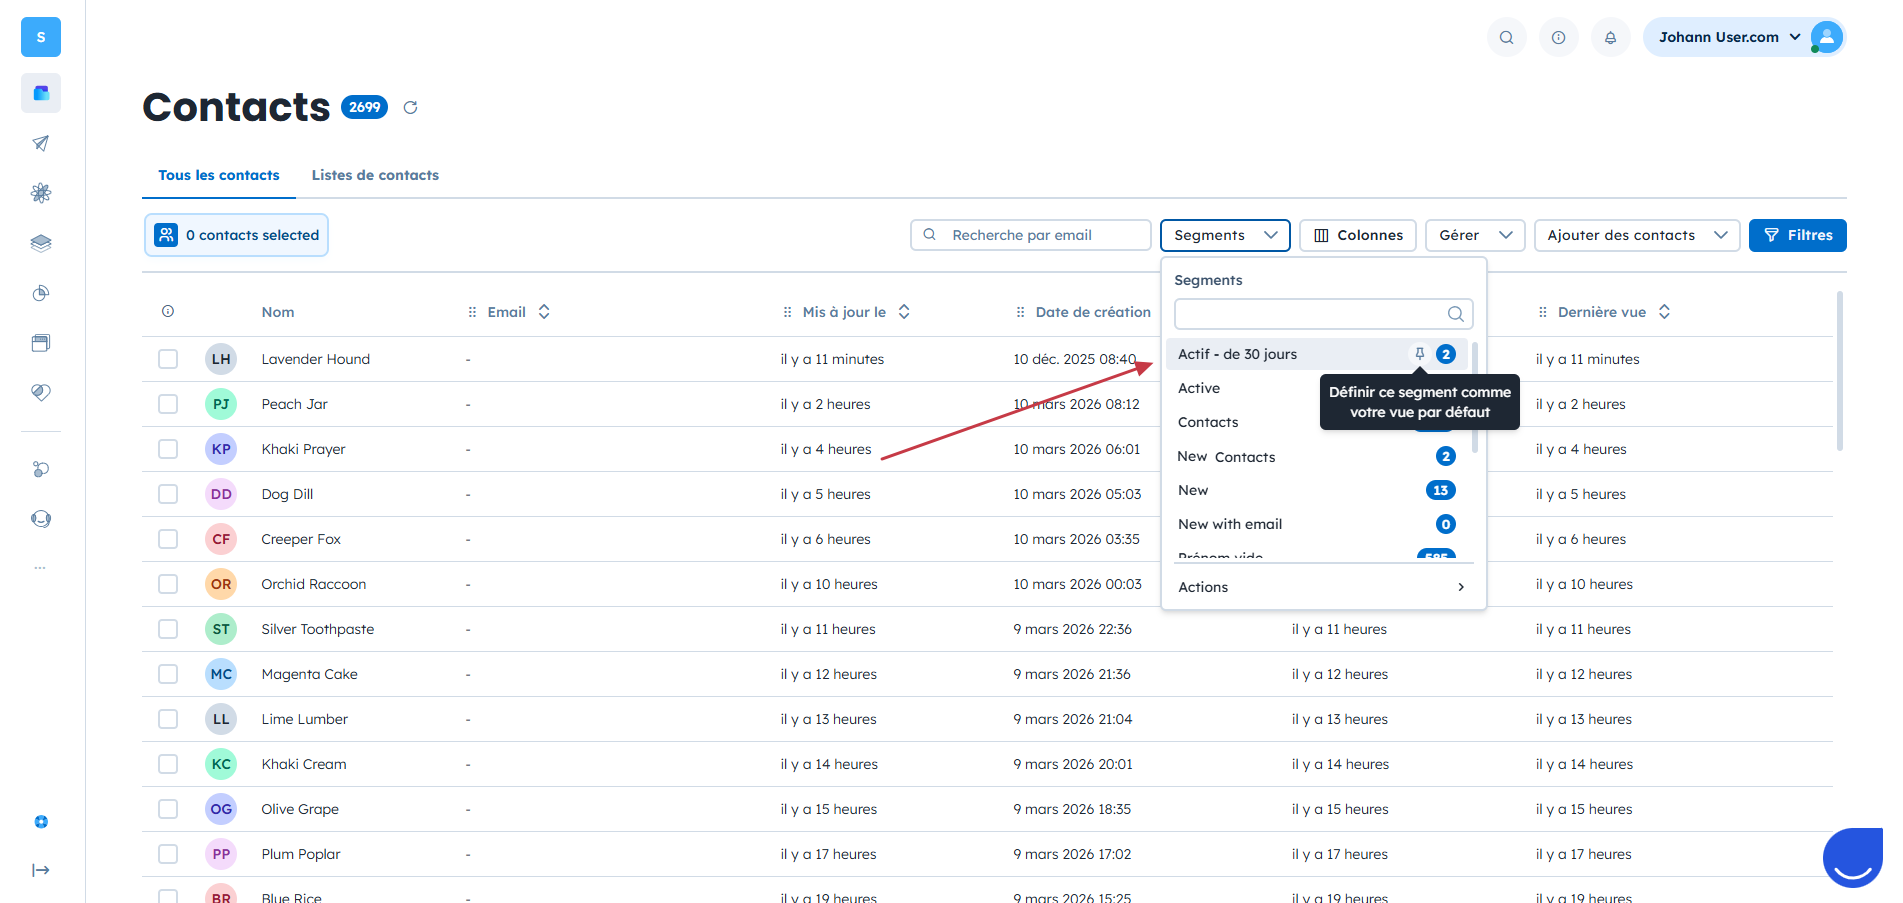1903x903 pixels.
Task: Open the chat widget bubble
Action: 1854,857
